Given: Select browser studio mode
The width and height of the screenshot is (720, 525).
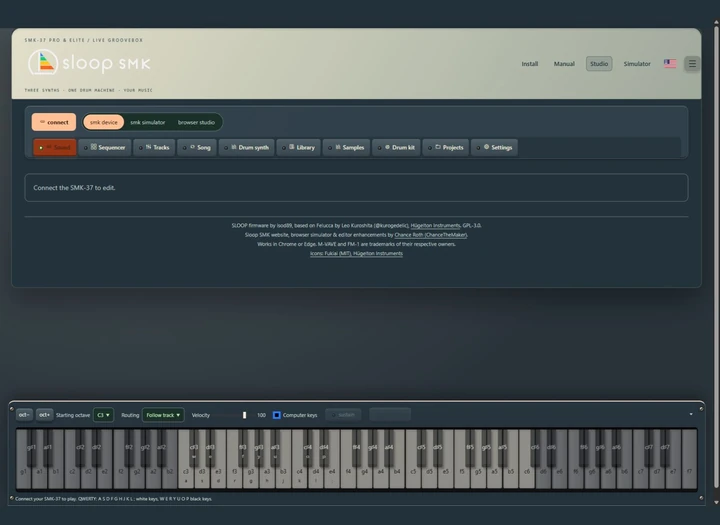Looking at the screenshot, I should [x=196, y=122].
